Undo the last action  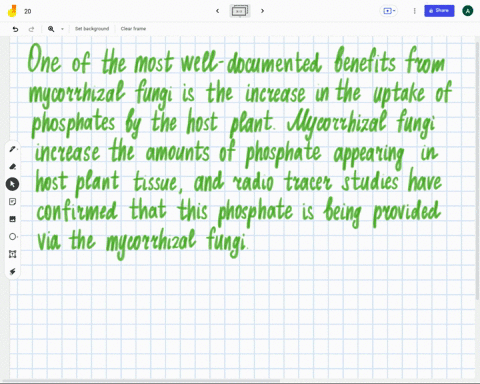click(x=15, y=29)
